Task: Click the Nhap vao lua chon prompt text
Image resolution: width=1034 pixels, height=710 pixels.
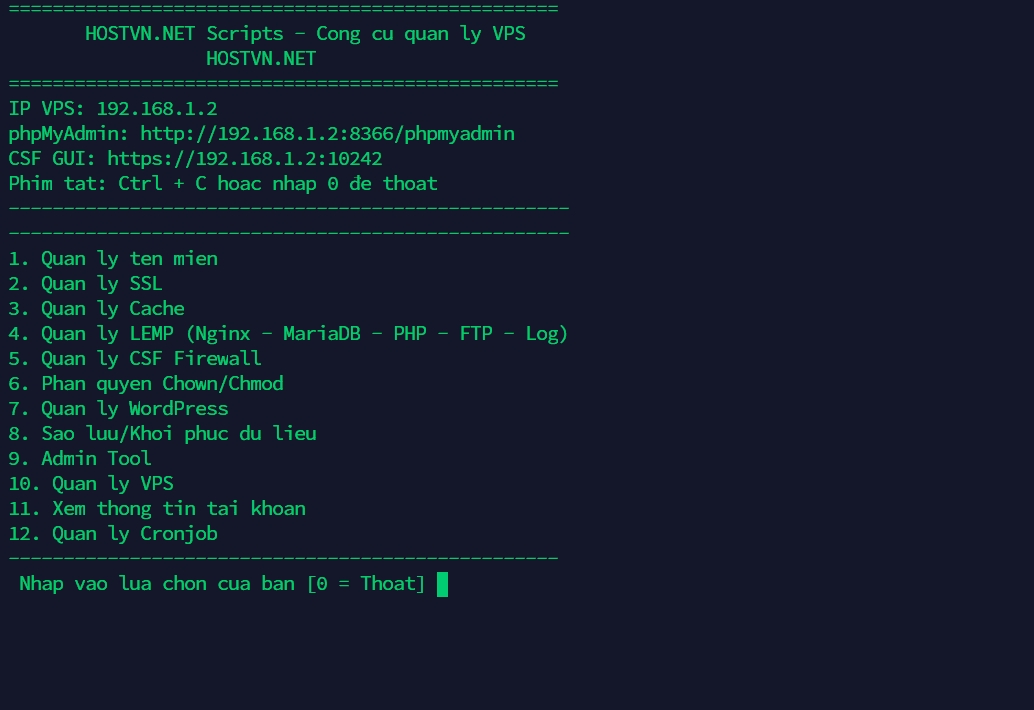Action: coord(222,584)
